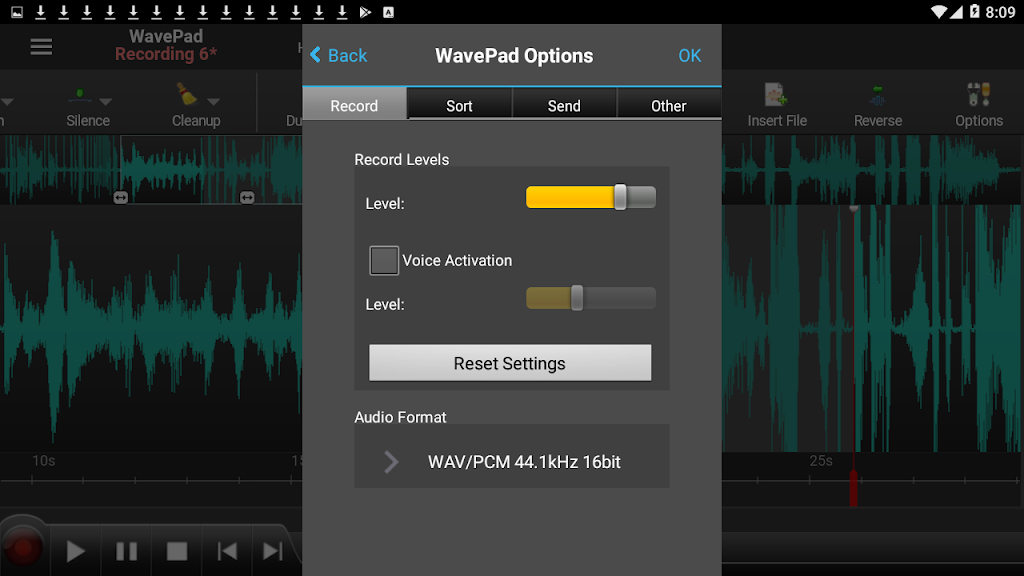Go back using the Back button
1024x576 pixels.
[338, 56]
